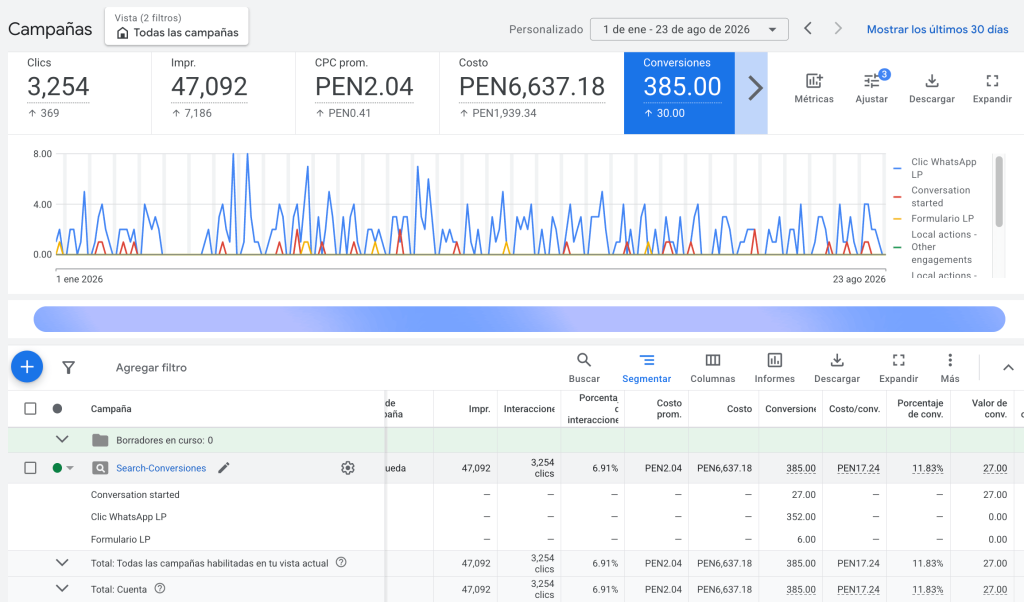Click the Clic WhatsApp LP segment row
The image size is (1024, 602).
click(x=128, y=516)
